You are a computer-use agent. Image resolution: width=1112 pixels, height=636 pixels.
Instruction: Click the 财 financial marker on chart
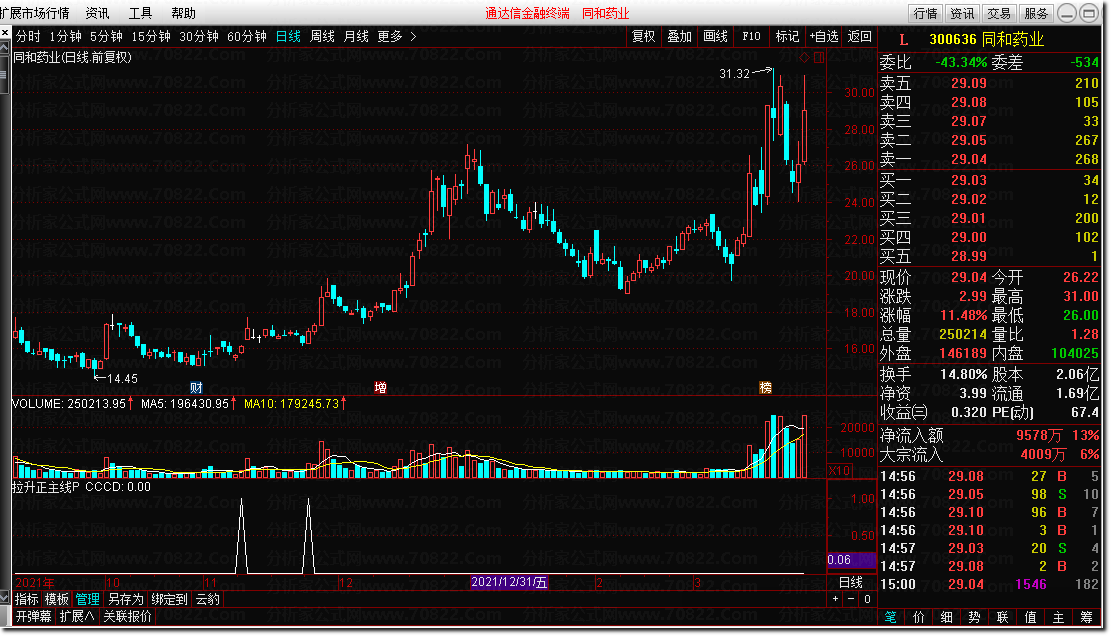(196, 387)
